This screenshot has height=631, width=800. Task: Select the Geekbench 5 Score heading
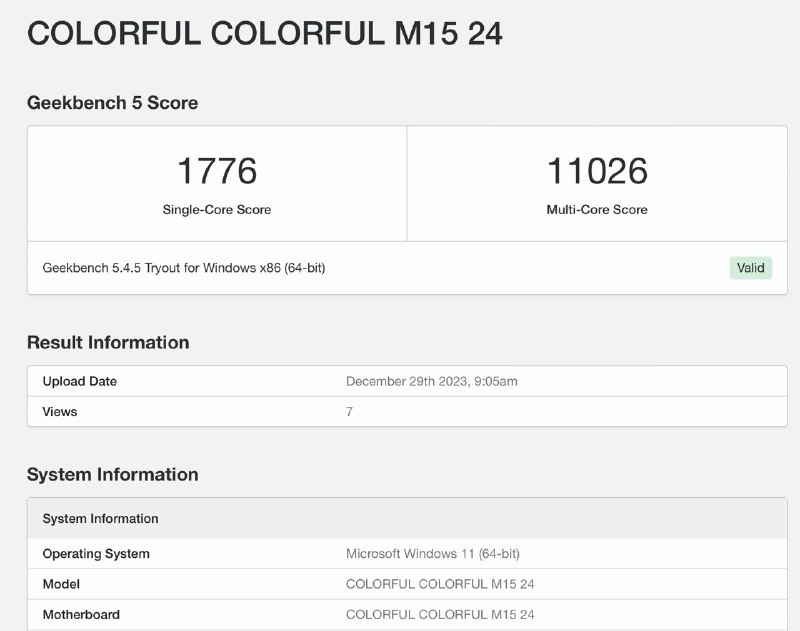coord(112,103)
